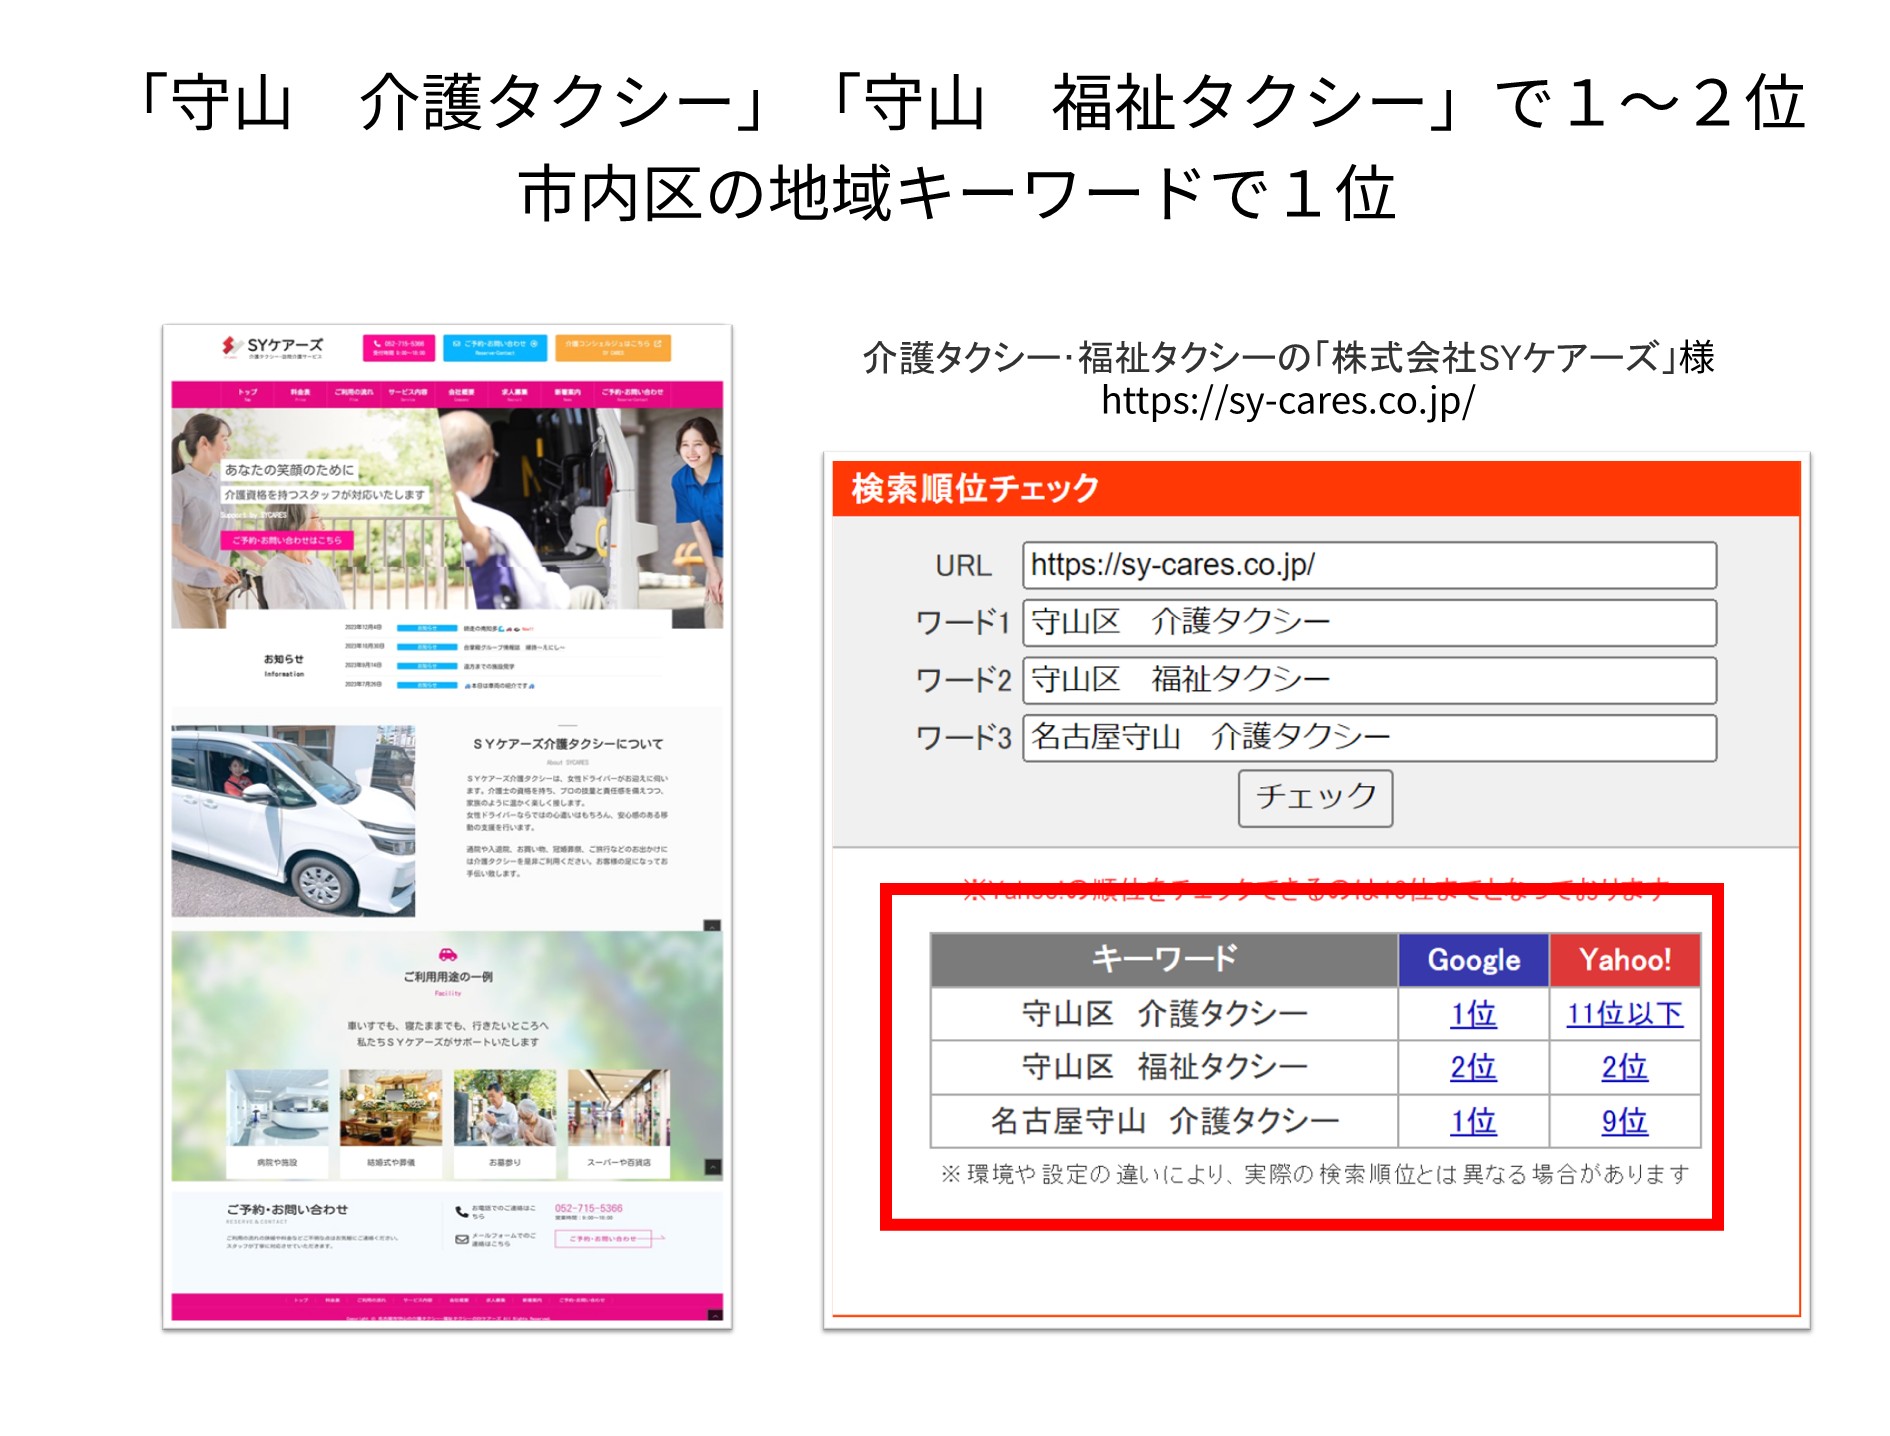The height and width of the screenshot is (1436, 1890).
Task: Click the white car photo thumbnail
Action: pos(293,820)
